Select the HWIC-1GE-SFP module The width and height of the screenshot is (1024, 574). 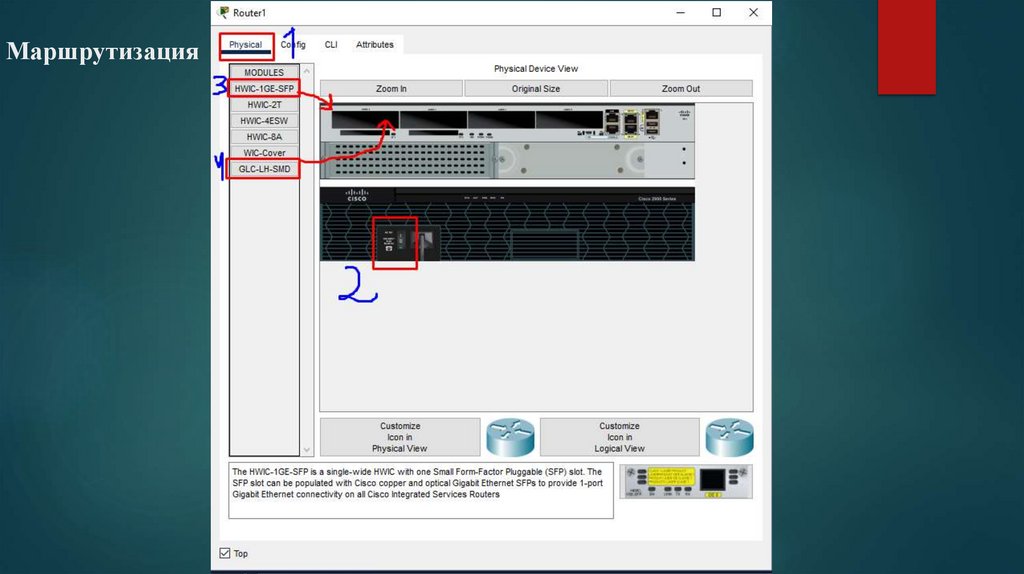coord(264,88)
